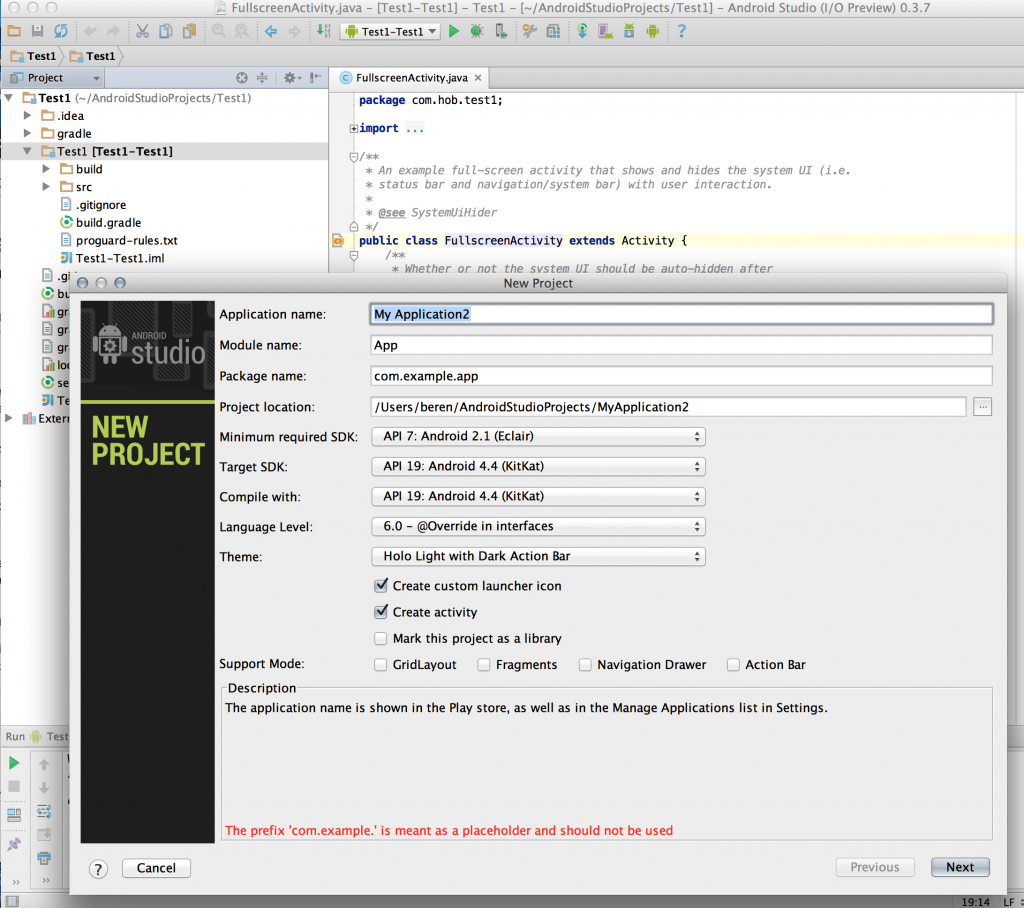The height and width of the screenshot is (908, 1024).
Task: Open Project Structure settings icon
Action: (553, 31)
